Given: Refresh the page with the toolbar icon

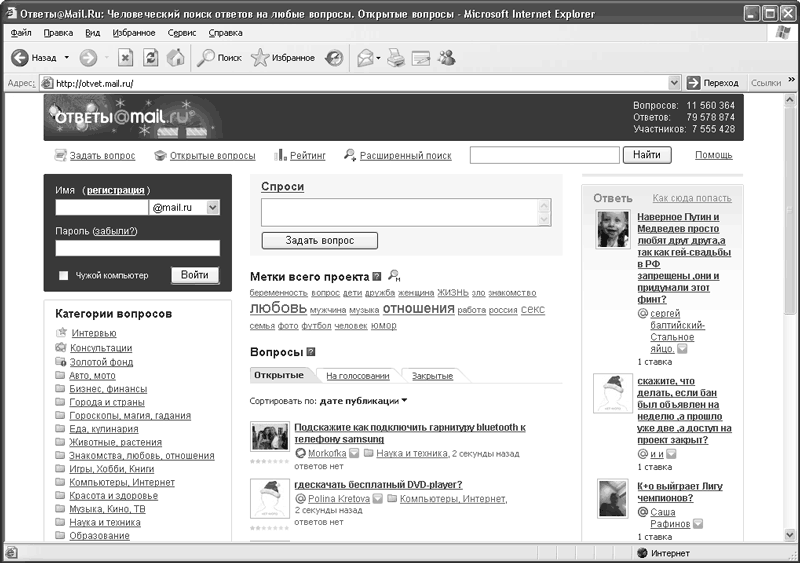Looking at the screenshot, I should pos(151,58).
